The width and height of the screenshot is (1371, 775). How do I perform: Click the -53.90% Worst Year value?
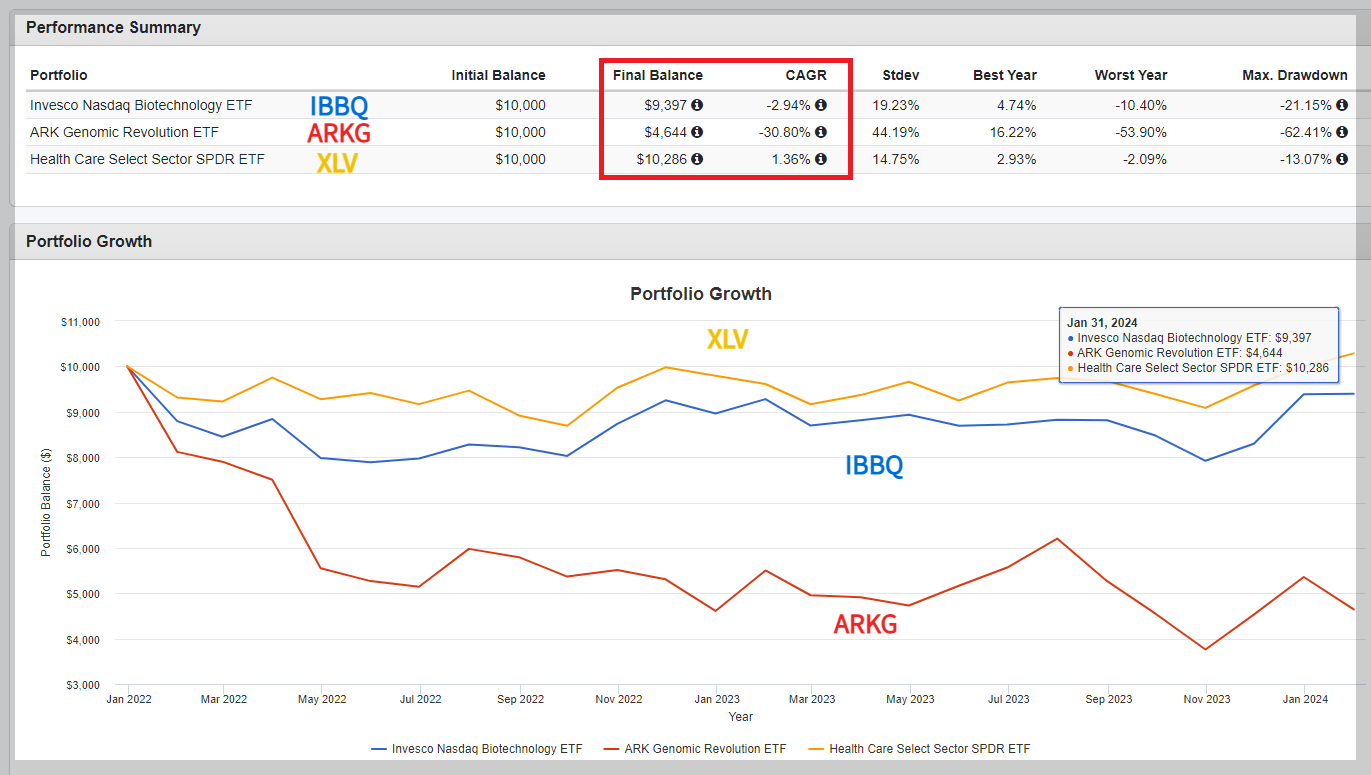point(1142,132)
